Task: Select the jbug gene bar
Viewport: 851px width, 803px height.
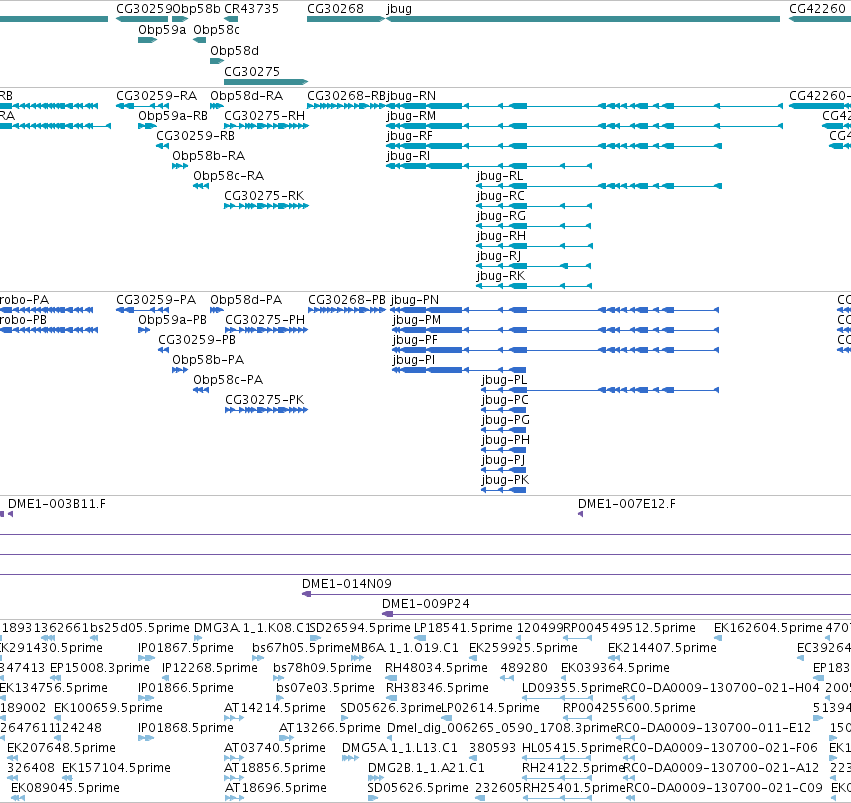Action: (583, 19)
